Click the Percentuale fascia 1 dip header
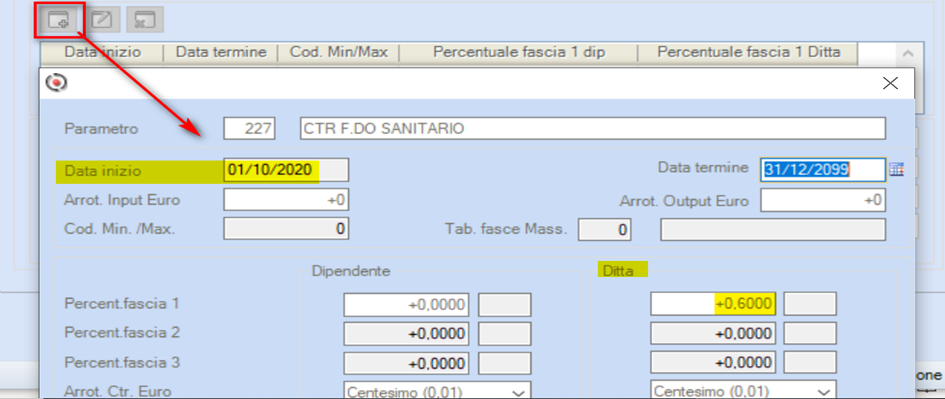 [x=518, y=52]
